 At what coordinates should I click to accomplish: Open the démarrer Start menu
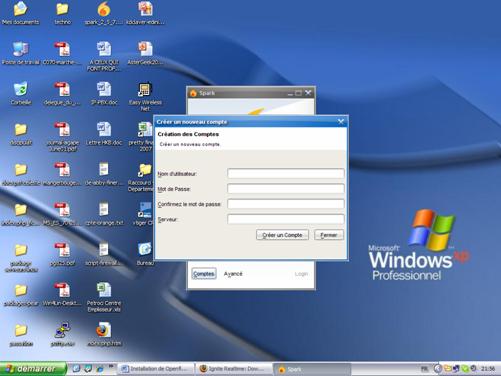(x=33, y=369)
